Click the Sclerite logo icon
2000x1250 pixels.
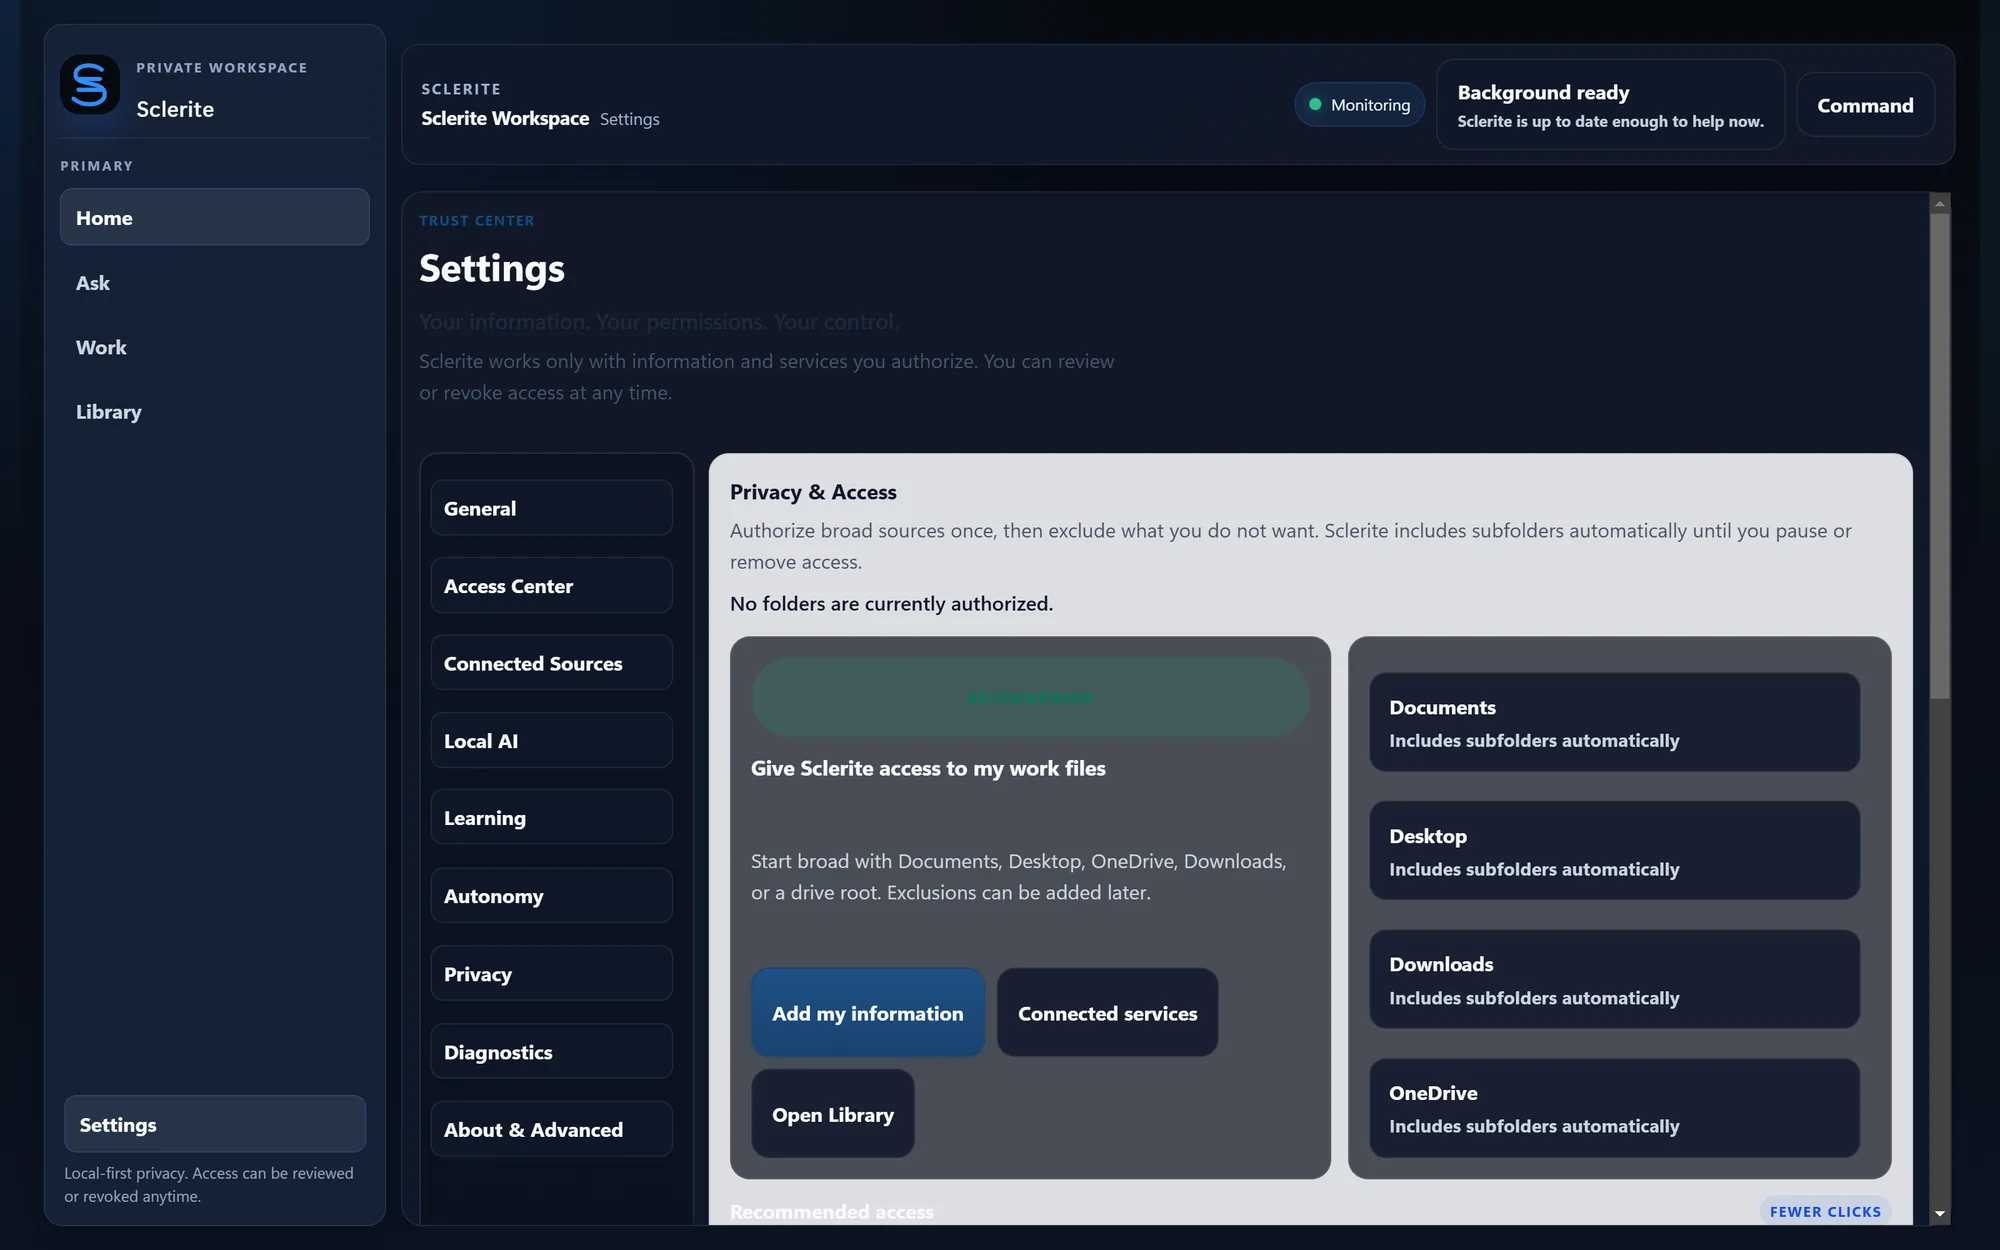(90, 85)
